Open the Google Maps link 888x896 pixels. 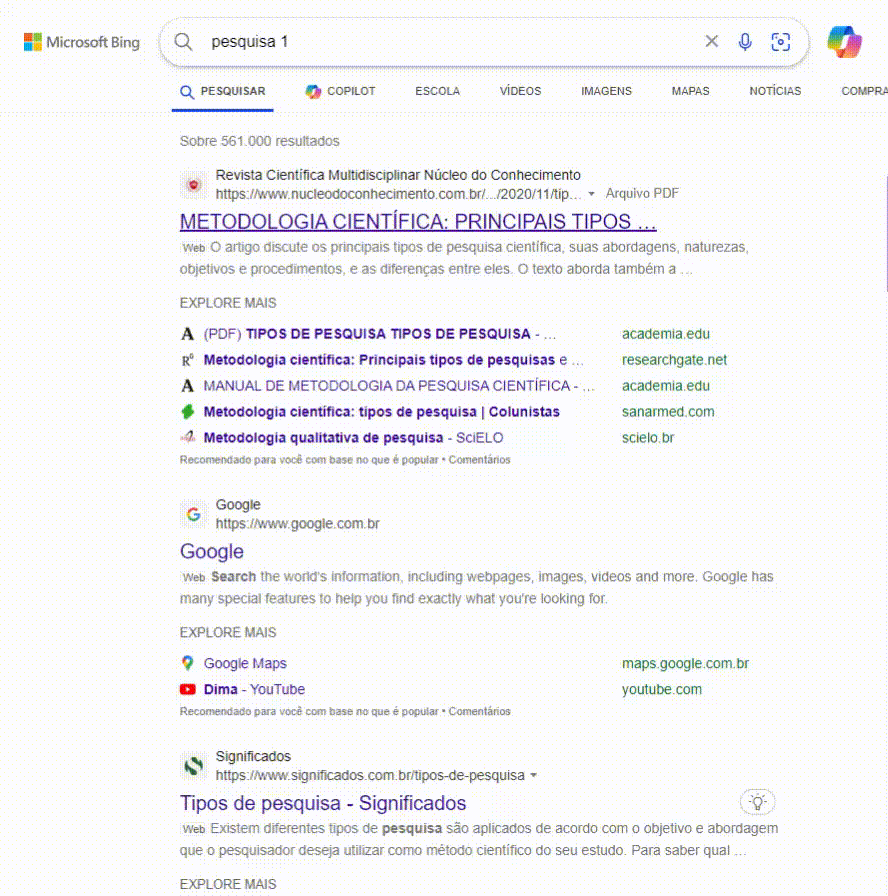[x=245, y=663]
